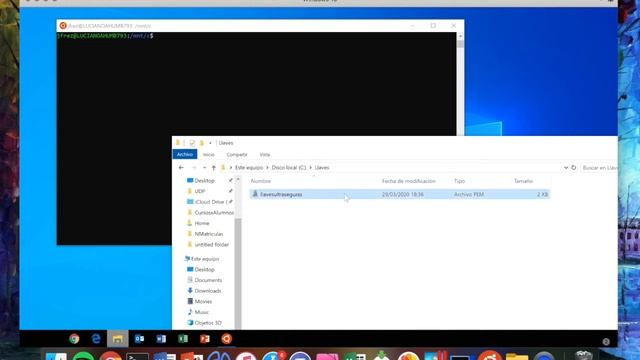Image resolution: width=640 pixels, height=360 pixels.
Task: Click the Archivo PEM type cell
Action: coord(469,195)
